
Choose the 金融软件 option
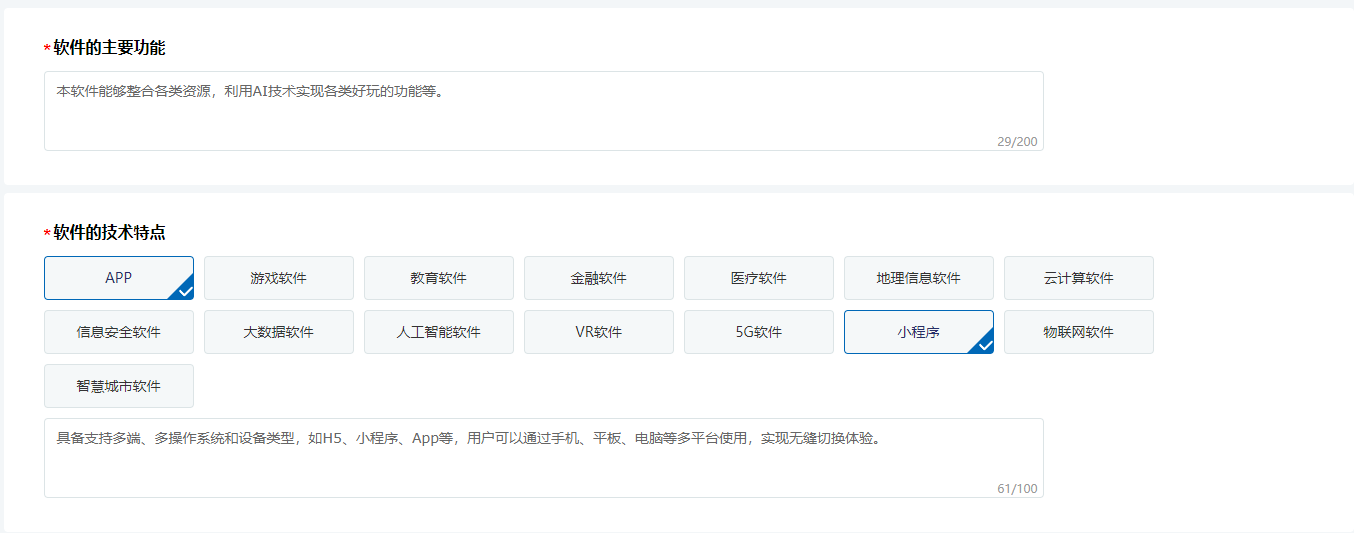coord(598,278)
